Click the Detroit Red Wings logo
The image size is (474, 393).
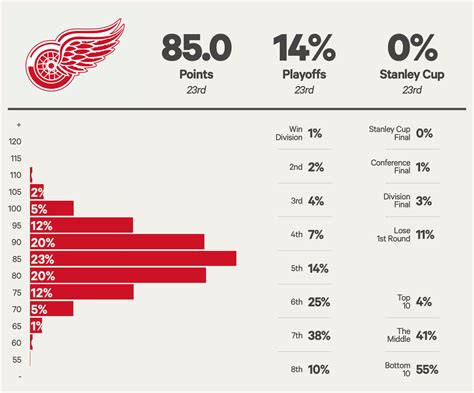[75, 54]
